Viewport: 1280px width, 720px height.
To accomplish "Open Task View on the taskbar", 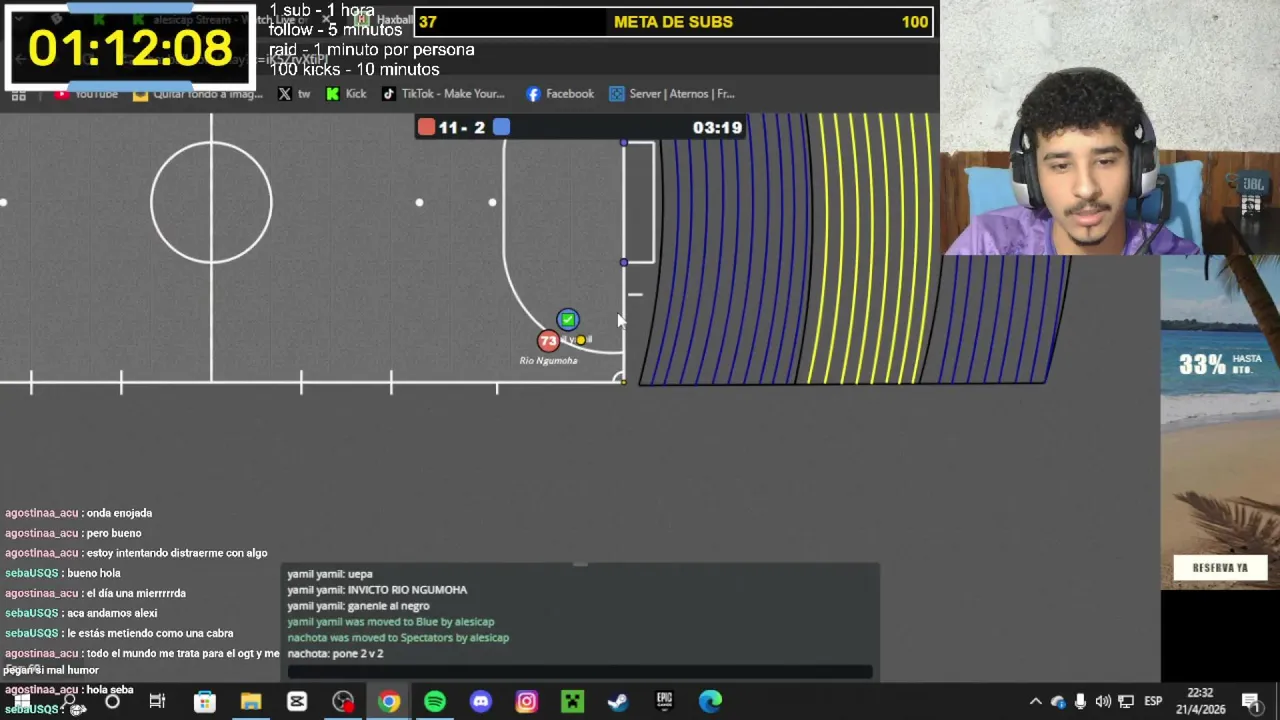I will click(157, 702).
